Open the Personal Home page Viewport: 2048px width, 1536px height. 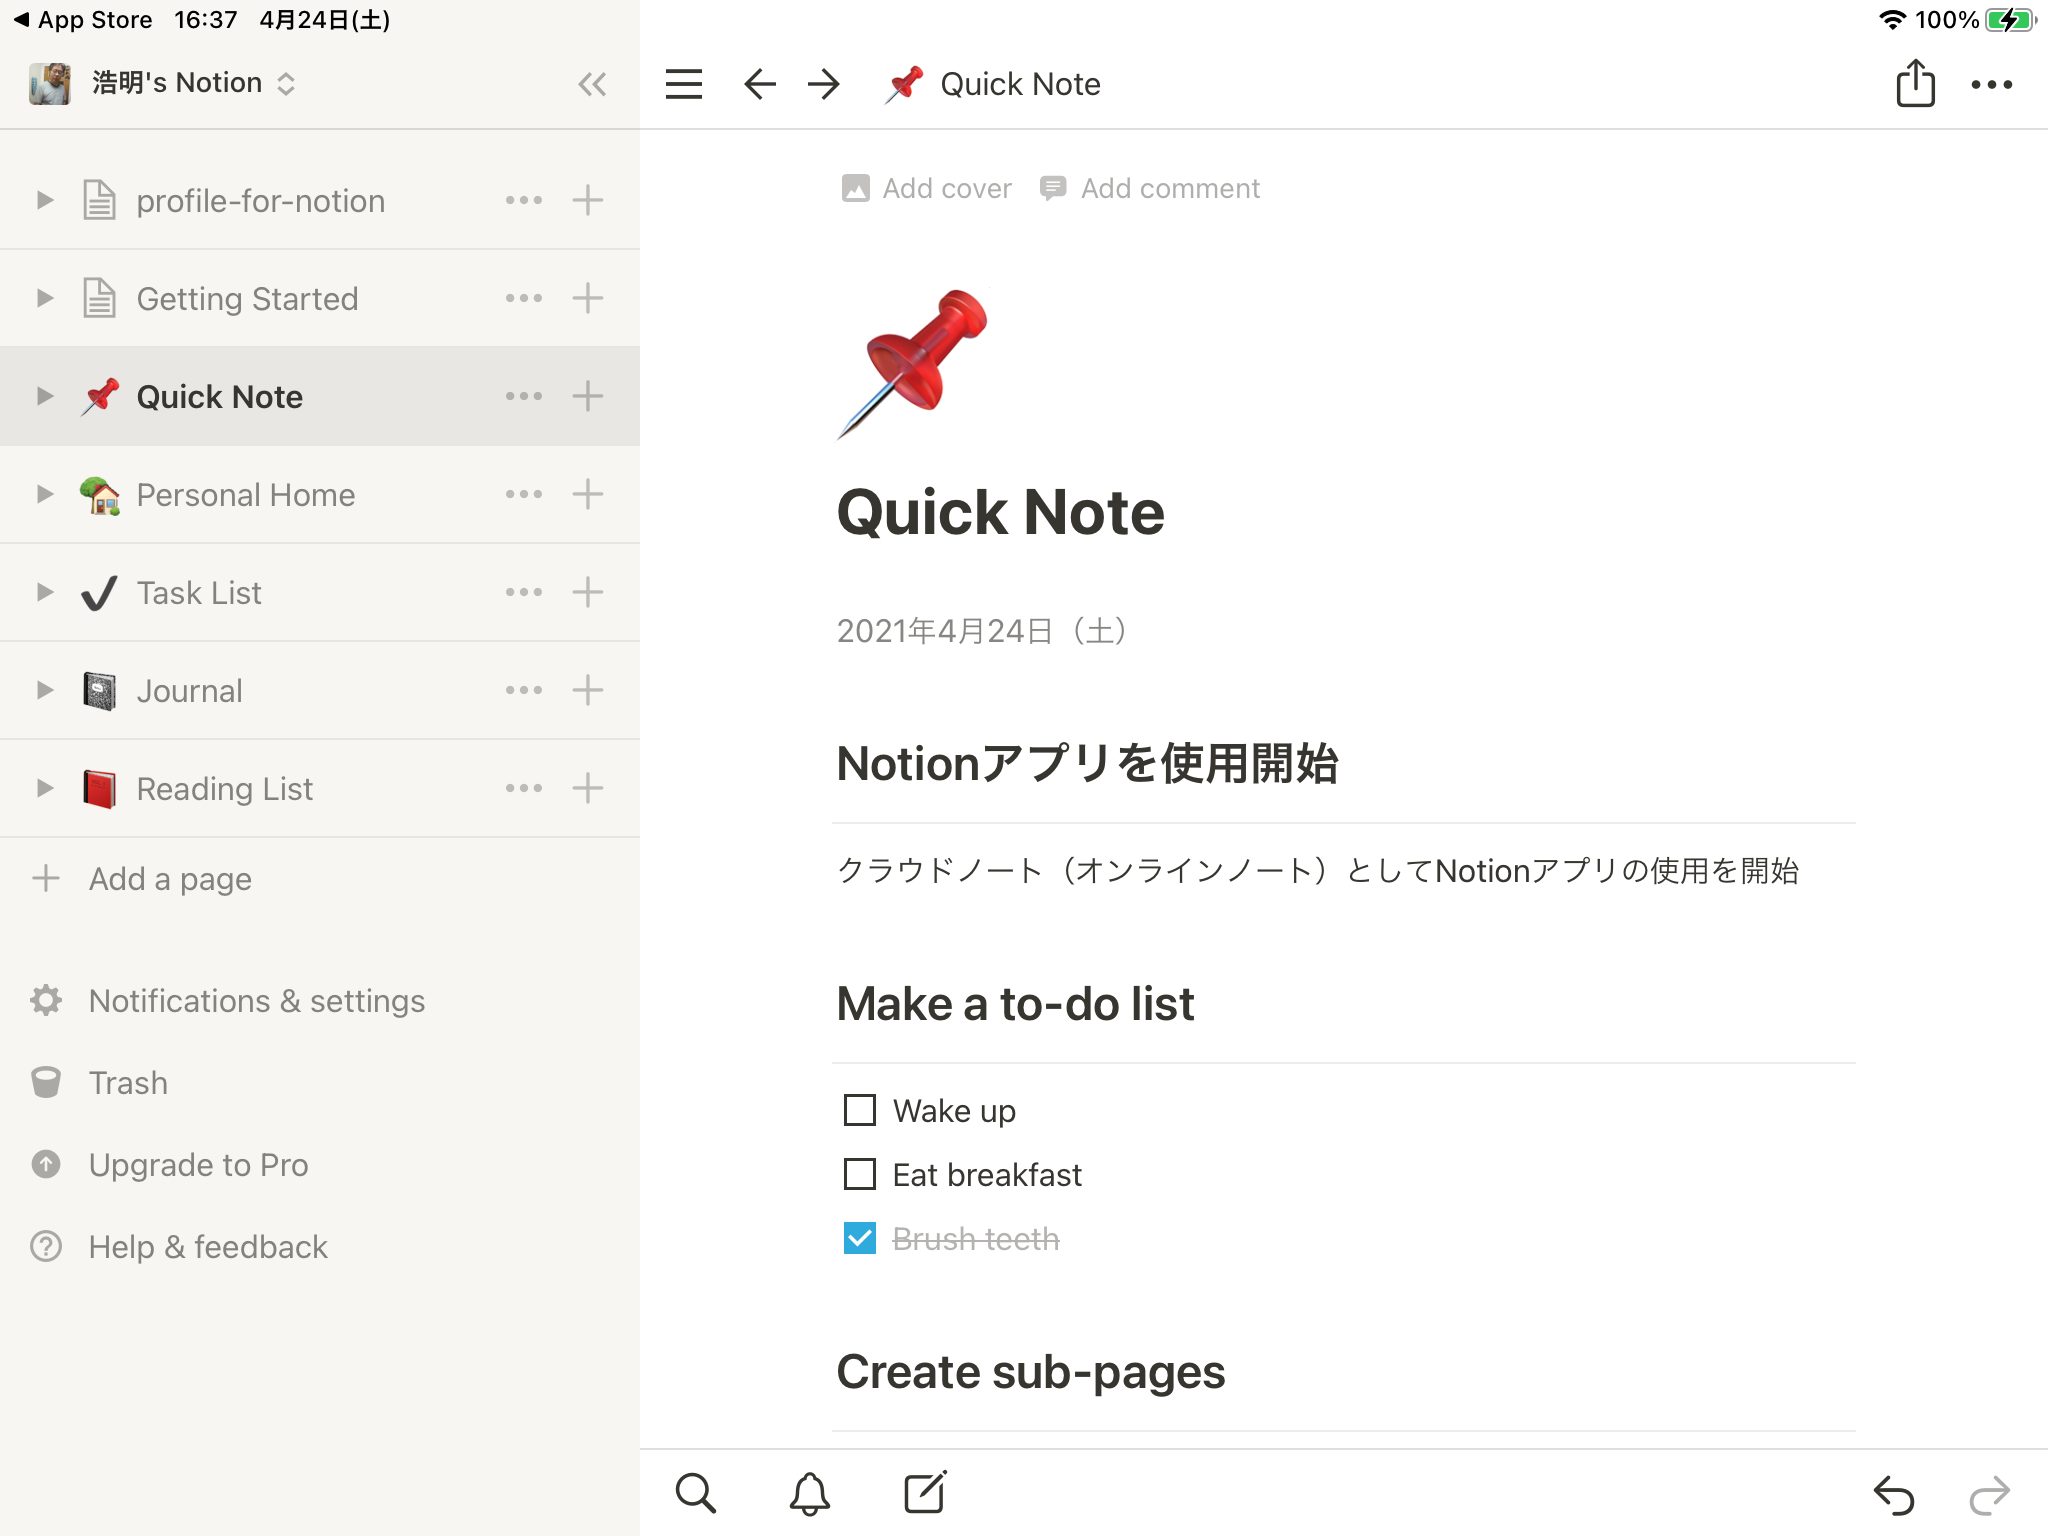(245, 495)
